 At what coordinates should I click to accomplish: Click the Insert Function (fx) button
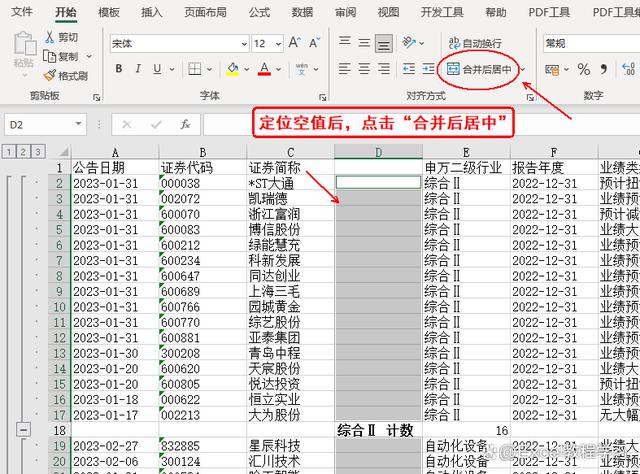tap(185, 124)
